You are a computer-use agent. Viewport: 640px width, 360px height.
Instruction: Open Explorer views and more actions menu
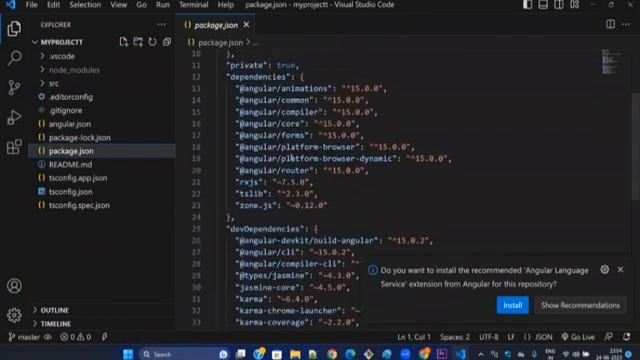162,24
